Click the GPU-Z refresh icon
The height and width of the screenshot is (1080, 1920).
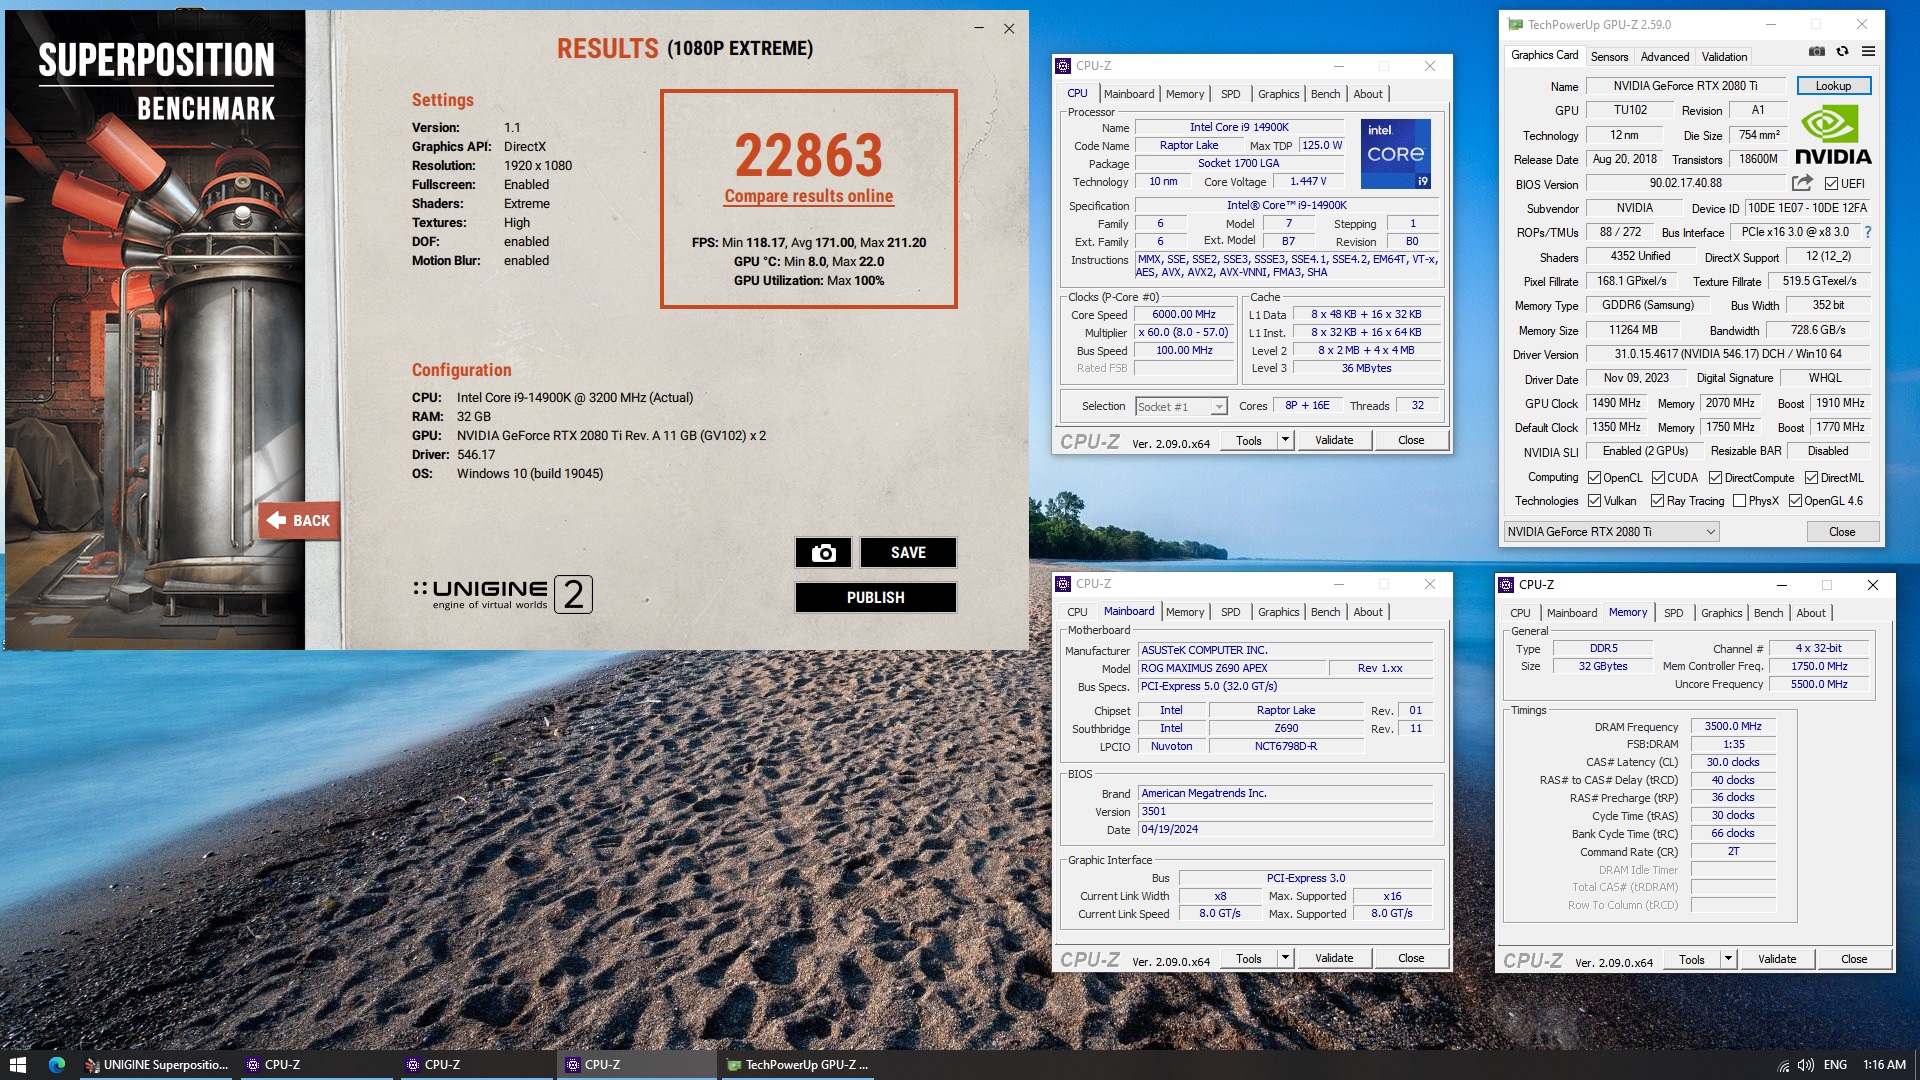pyautogui.click(x=1842, y=52)
